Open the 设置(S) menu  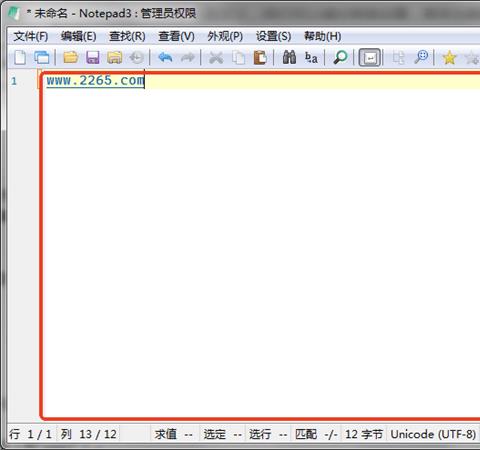point(273,36)
